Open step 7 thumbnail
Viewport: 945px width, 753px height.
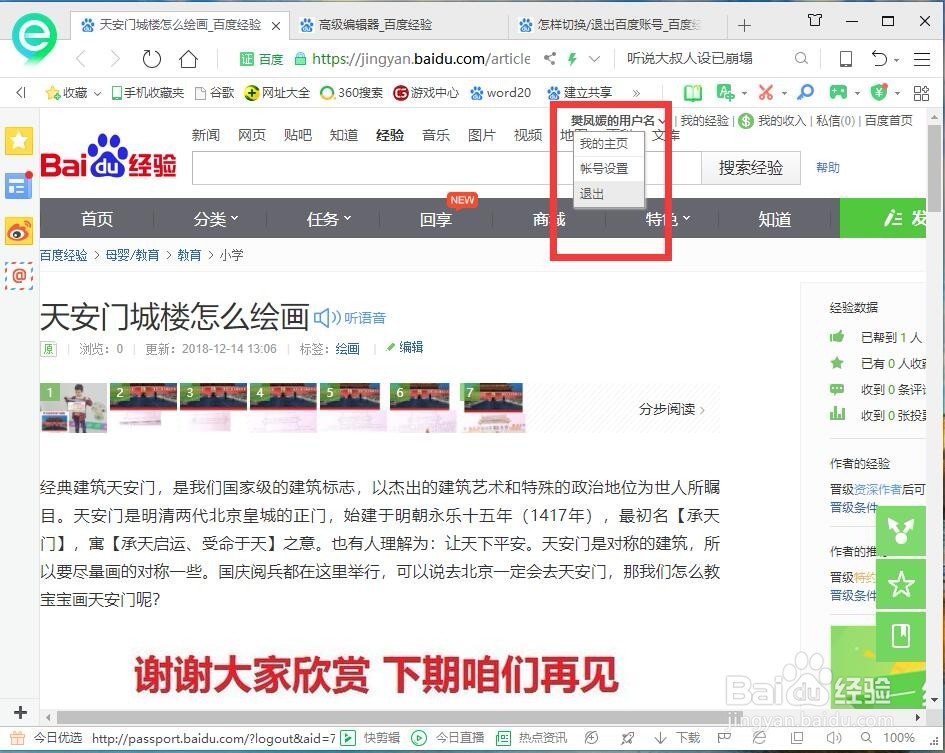click(491, 408)
